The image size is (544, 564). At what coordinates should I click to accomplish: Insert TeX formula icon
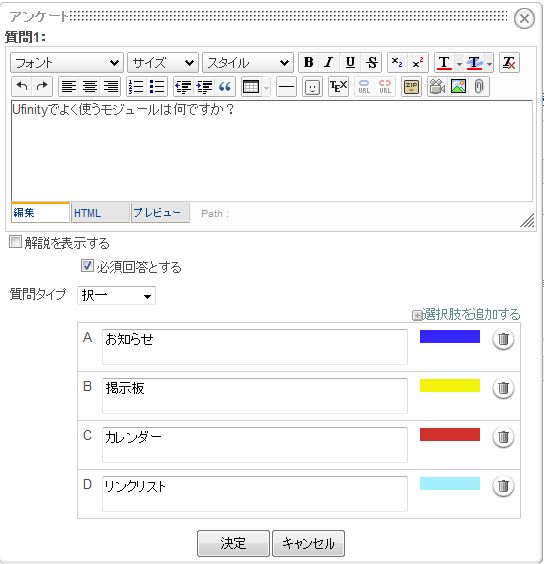point(338,87)
